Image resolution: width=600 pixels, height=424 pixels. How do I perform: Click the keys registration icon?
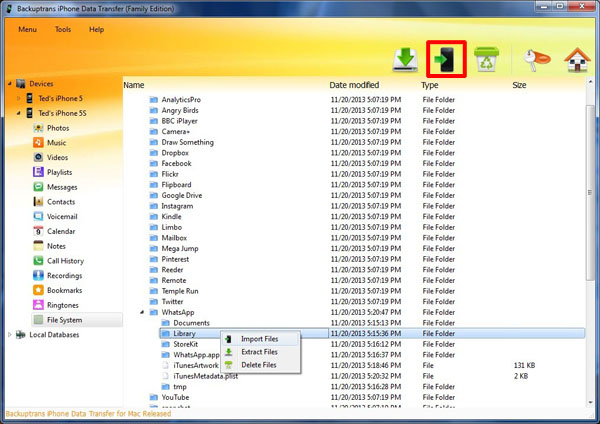(x=536, y=60)
